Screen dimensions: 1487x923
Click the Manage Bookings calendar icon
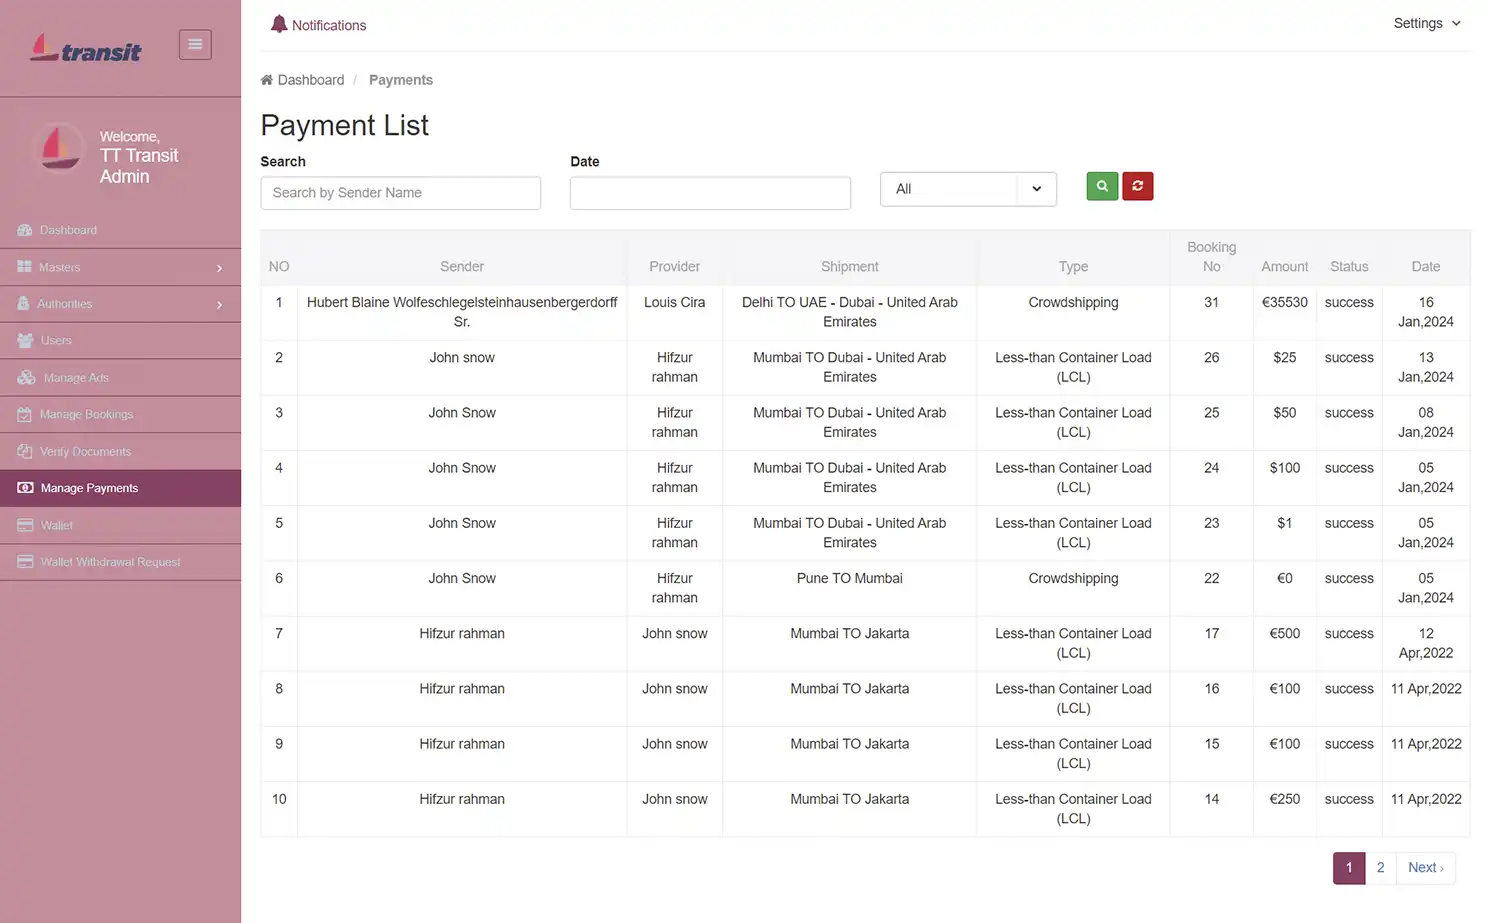pyautogui.click(x=24, y=414)
